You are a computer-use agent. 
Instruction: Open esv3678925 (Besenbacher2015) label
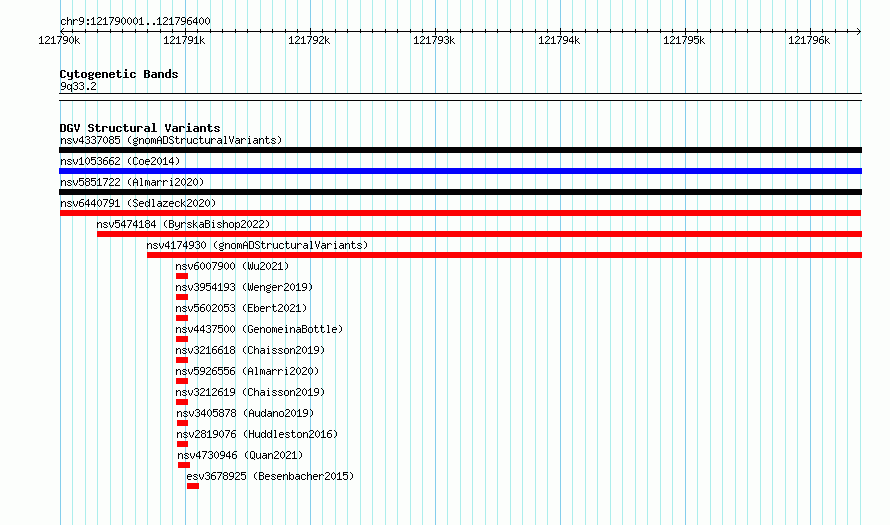click(x=270, y=476)
